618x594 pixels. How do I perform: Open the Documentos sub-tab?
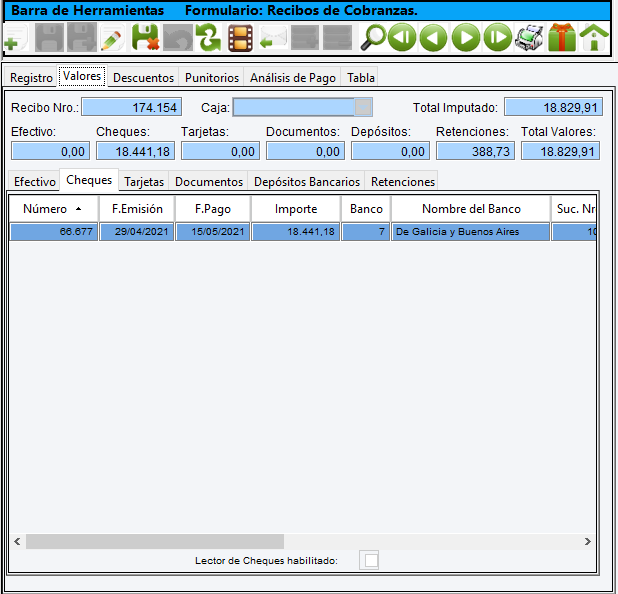[x=209, y=182]
